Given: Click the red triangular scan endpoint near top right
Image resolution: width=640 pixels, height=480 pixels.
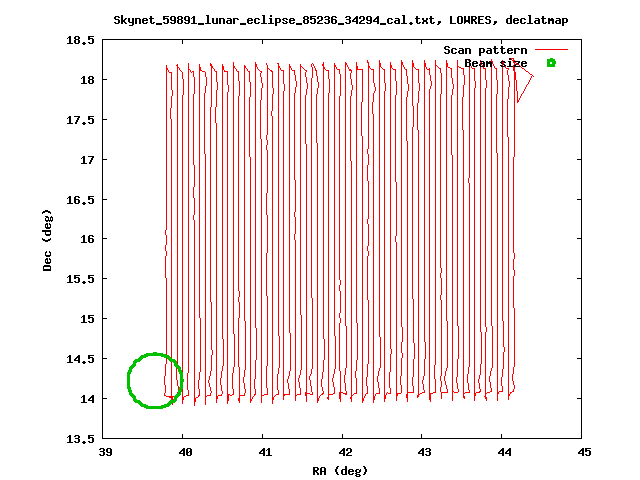Looking at the screenshot, I should pyautogui.click(x=523, y=81).
